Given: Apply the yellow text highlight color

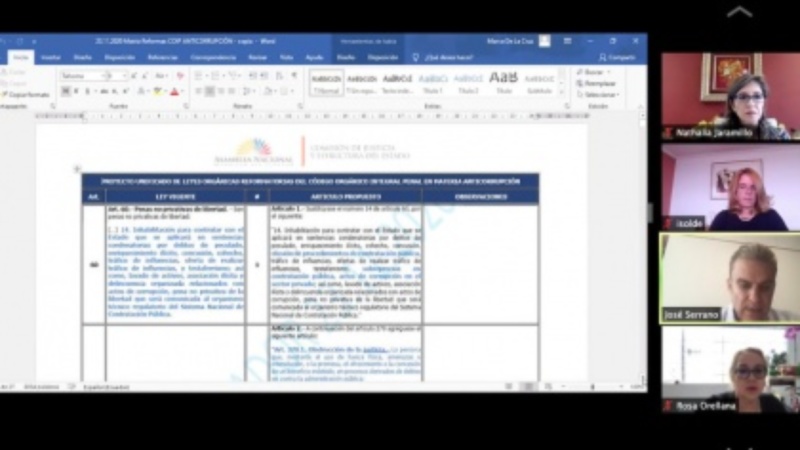Looking at the screenshot, I should point(158,92).
